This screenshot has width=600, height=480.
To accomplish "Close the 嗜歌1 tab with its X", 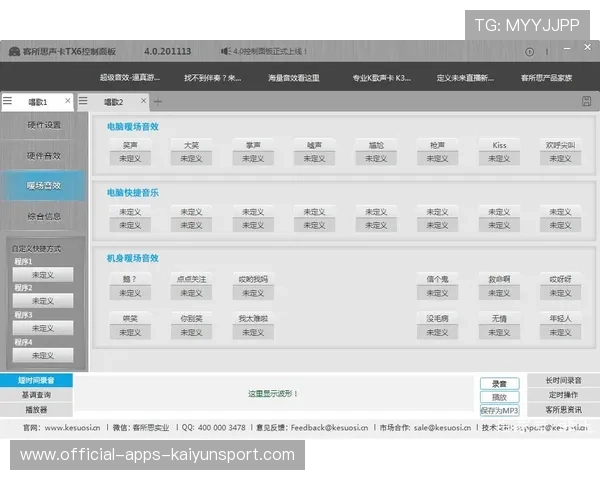I will [68, 101].
